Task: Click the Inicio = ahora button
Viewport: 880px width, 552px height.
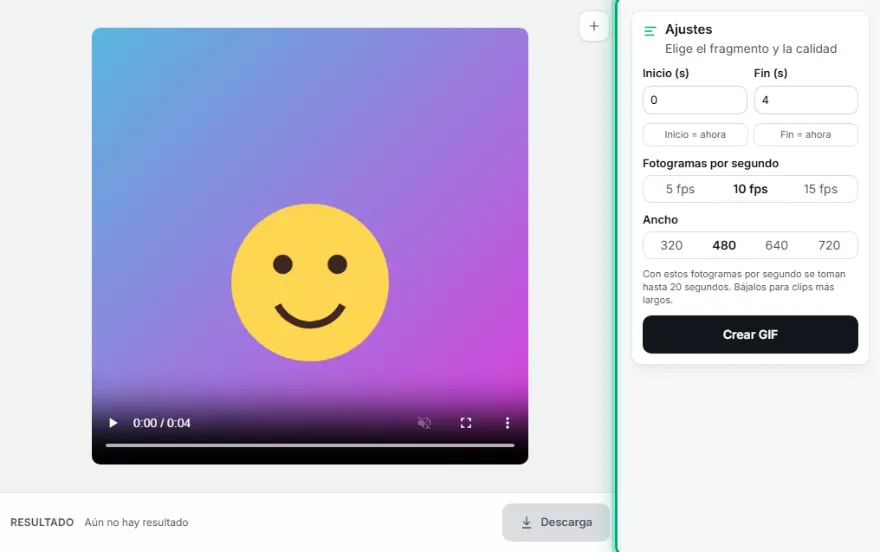Action: click(695, 135)
